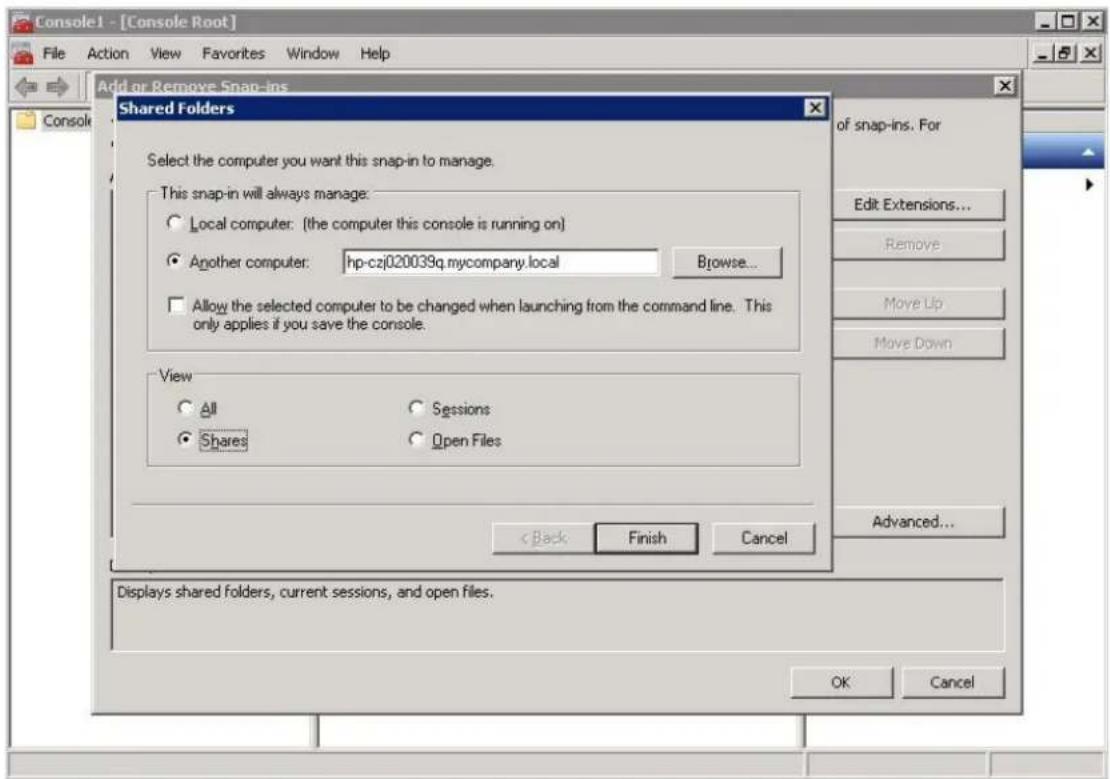Click the MMC console icon in menu bar

[22, 54]
